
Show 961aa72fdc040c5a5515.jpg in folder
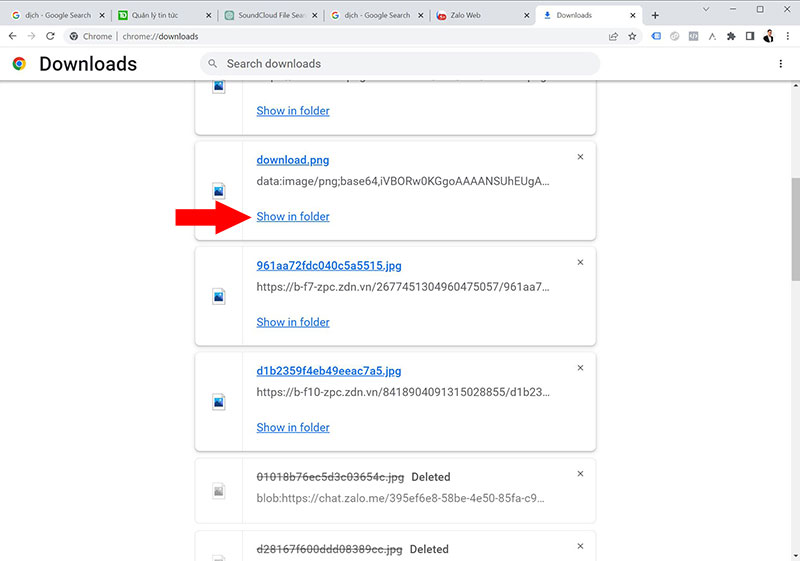click(293, 322)
